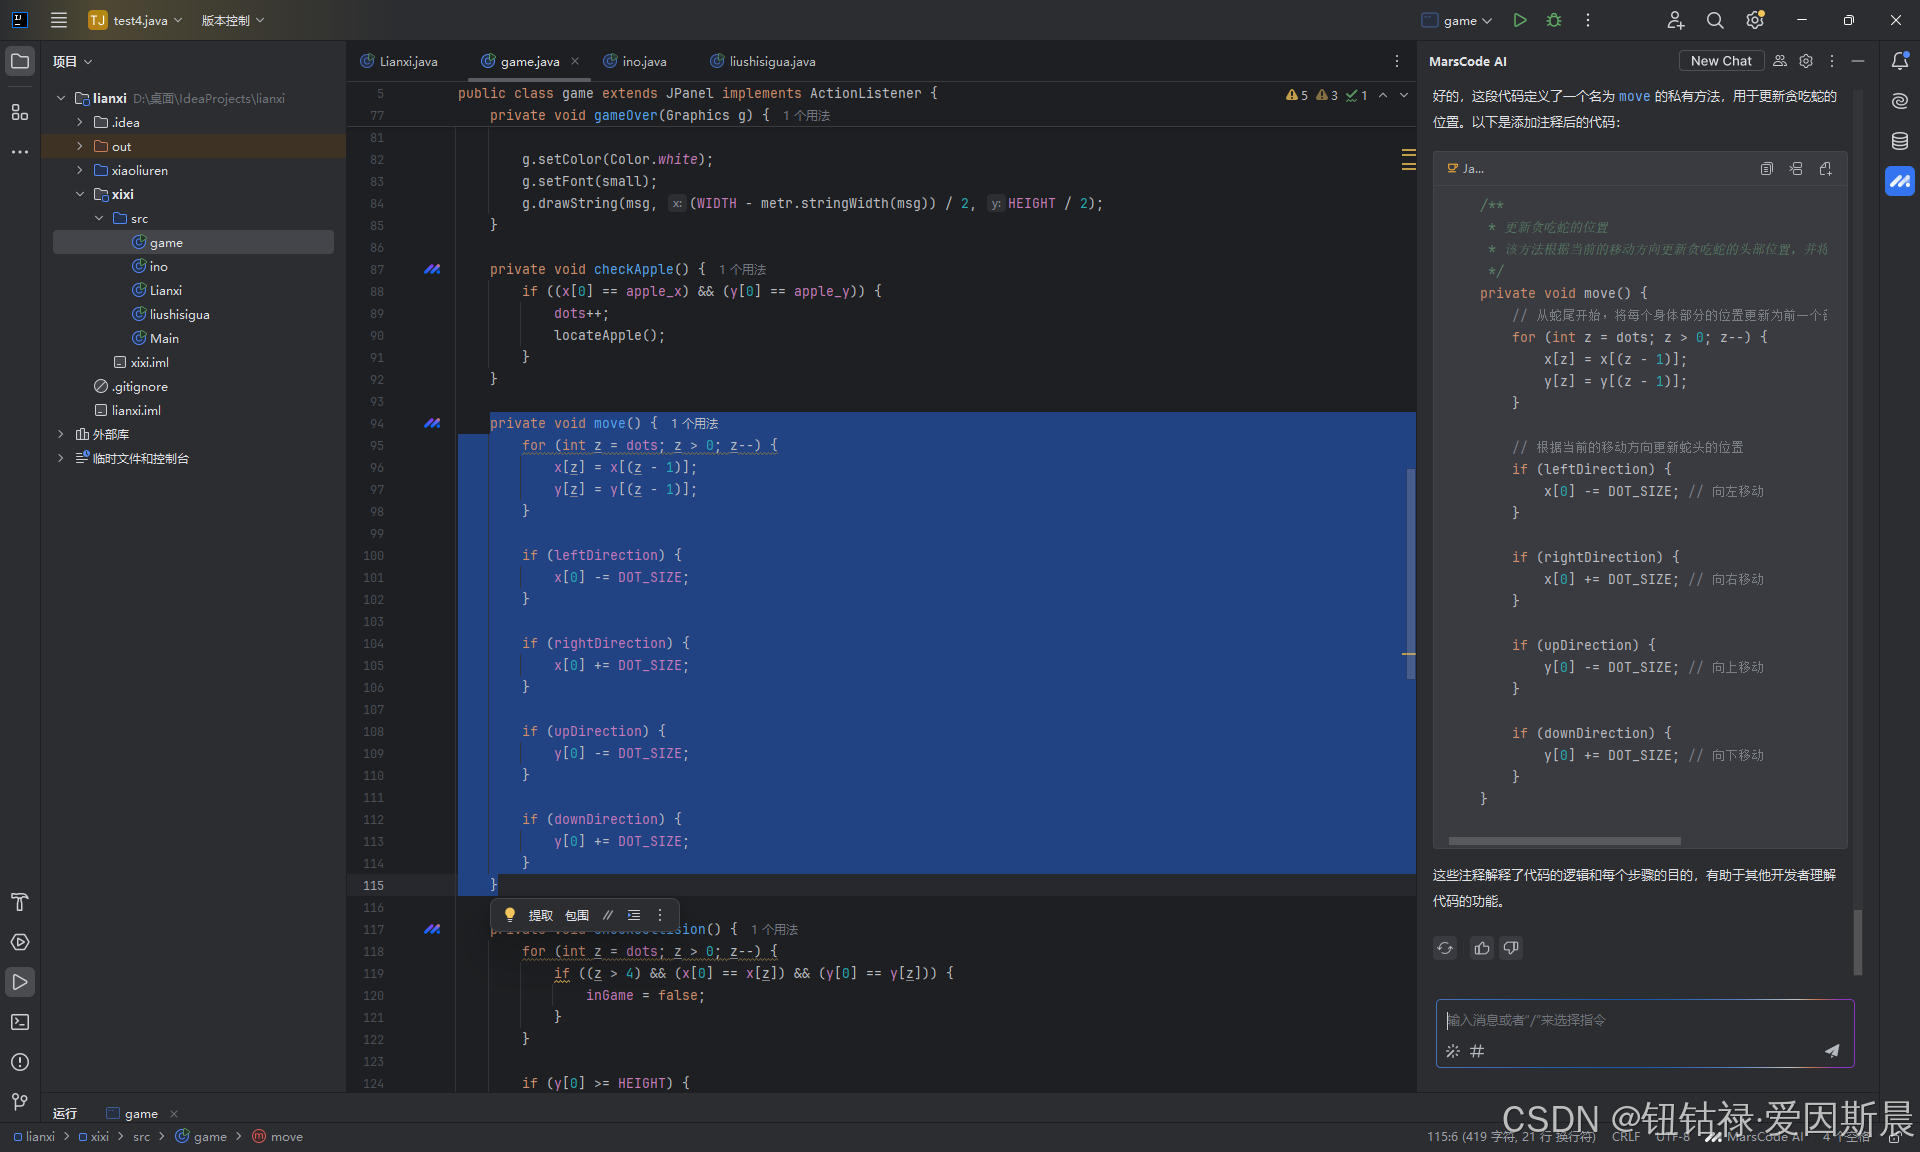Click 提取 in the floating toolbar

click(540, 915)
